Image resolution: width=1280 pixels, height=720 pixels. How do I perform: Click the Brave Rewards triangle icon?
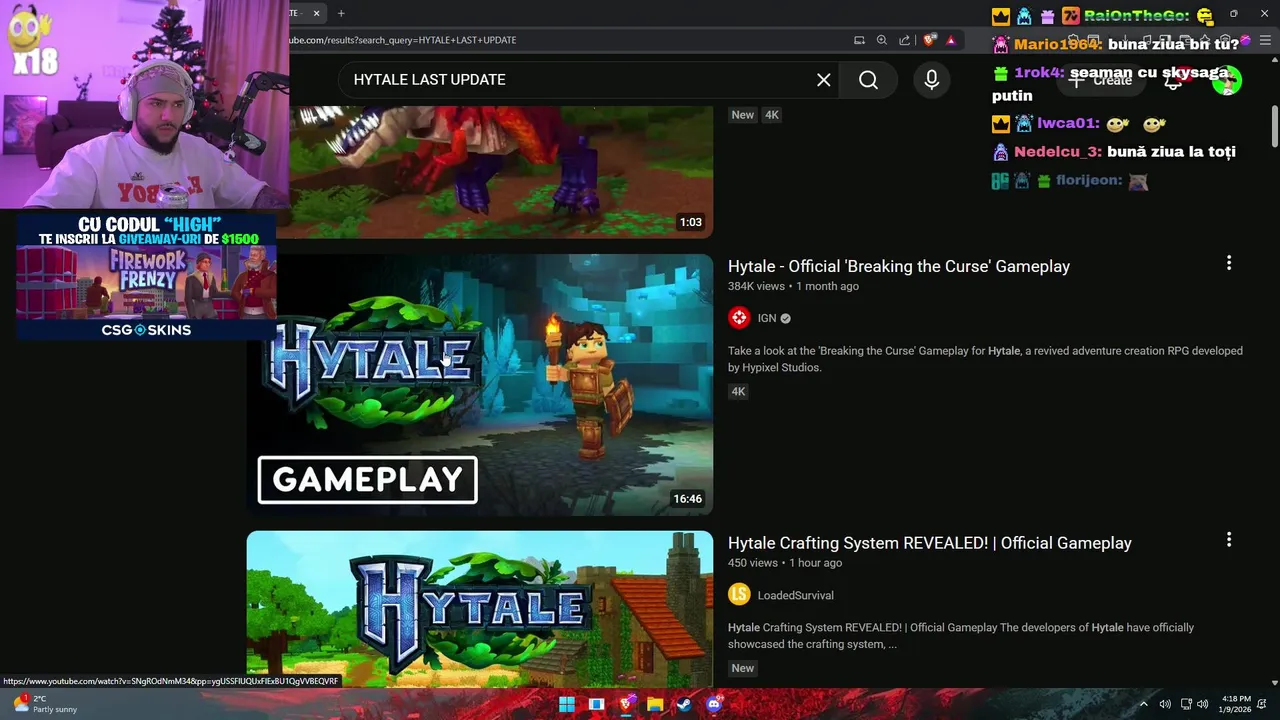(951, 40)
